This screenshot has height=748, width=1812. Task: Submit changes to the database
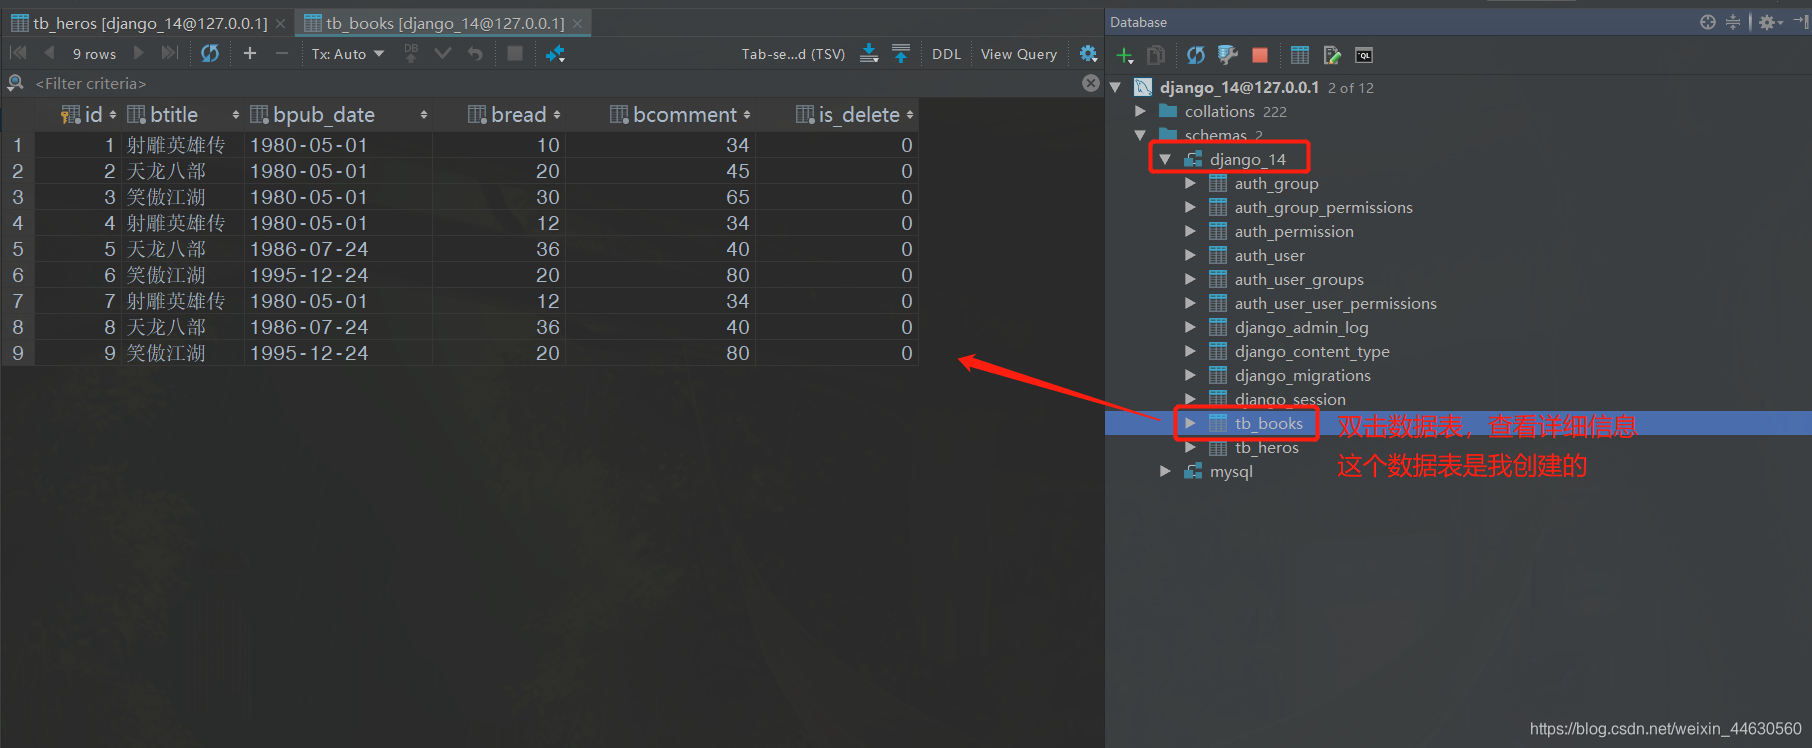(x=411, y=53)
